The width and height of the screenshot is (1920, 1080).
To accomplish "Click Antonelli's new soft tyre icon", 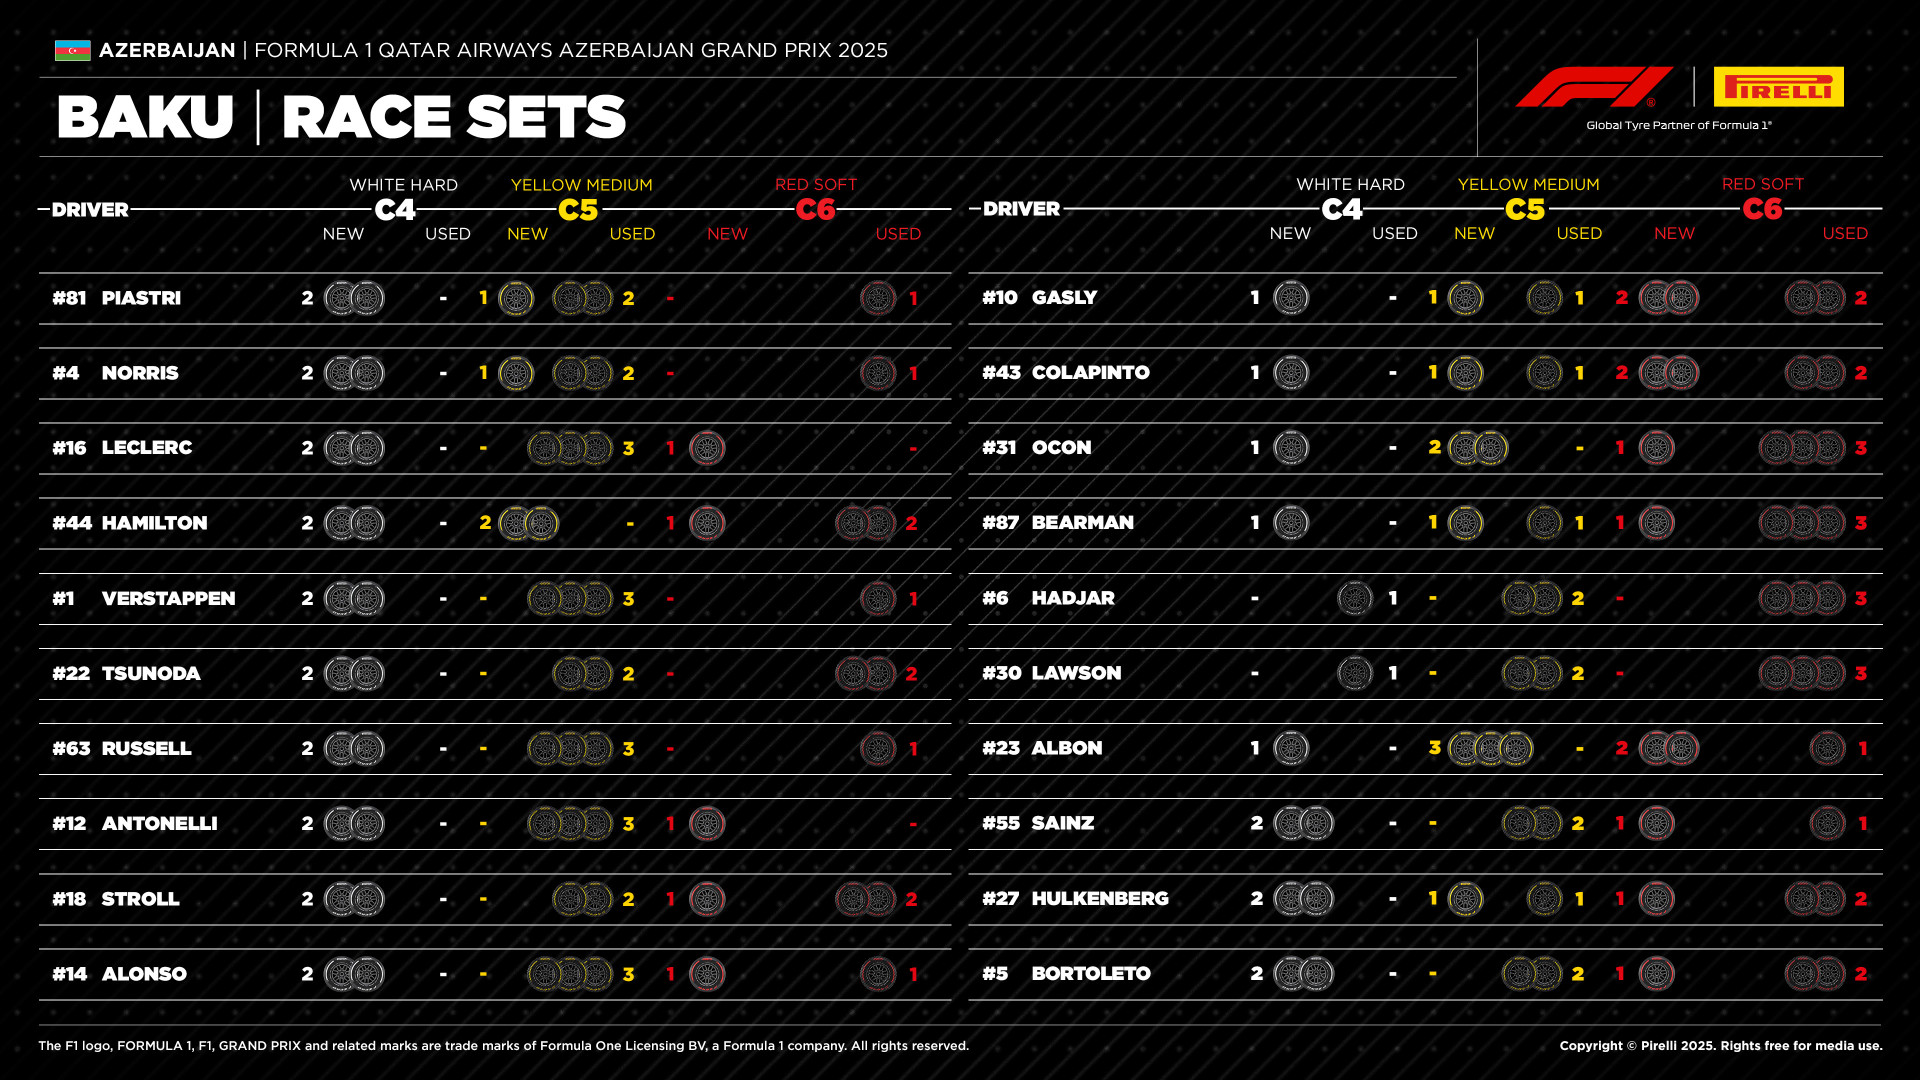I will [707, 824].
